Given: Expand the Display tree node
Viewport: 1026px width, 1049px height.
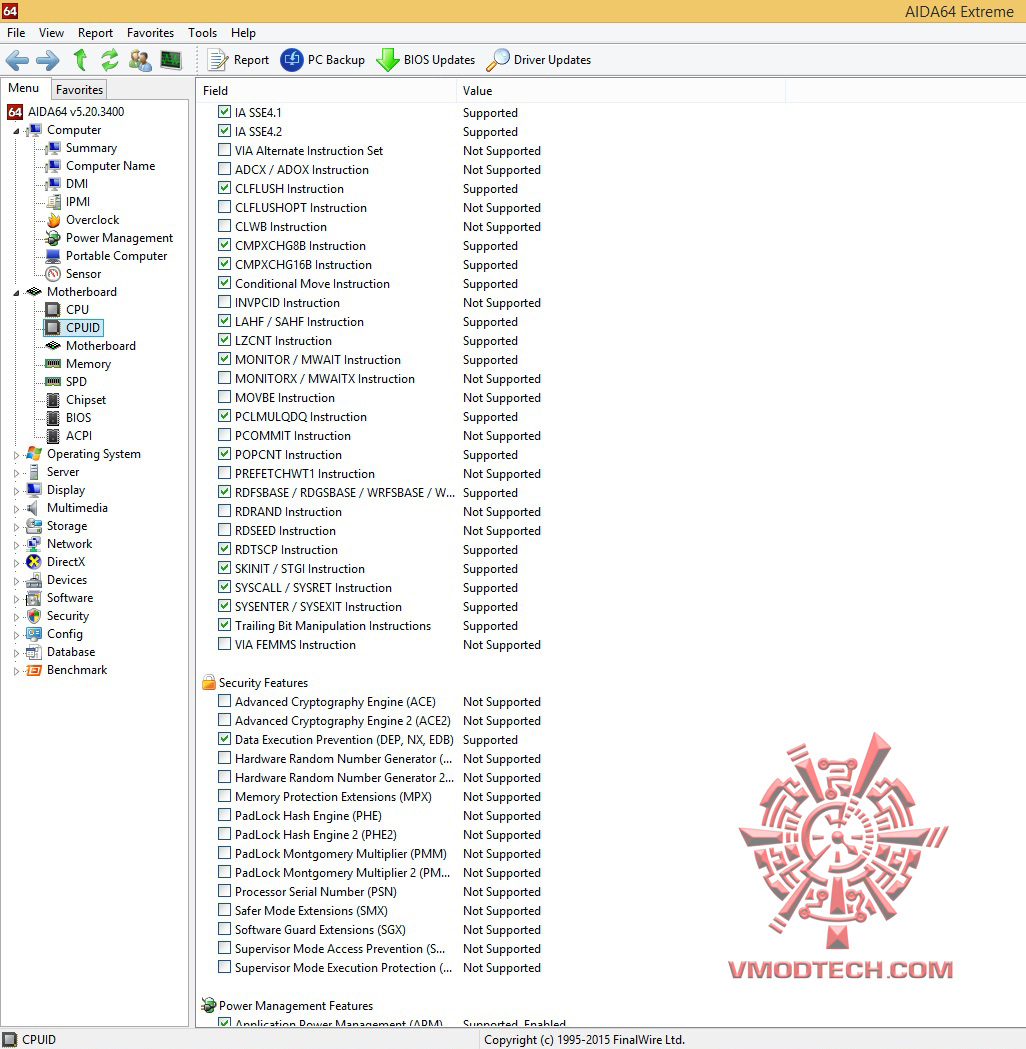Looking at the screenshot, I should click(x=16, y=490).
